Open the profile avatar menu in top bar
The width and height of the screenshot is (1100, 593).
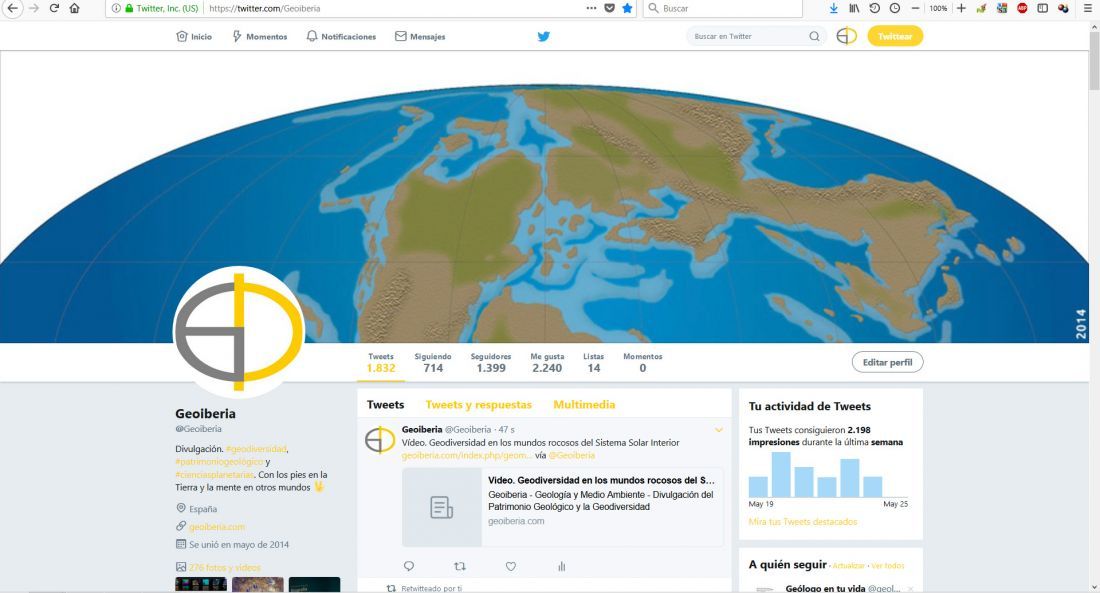point(847,36)
